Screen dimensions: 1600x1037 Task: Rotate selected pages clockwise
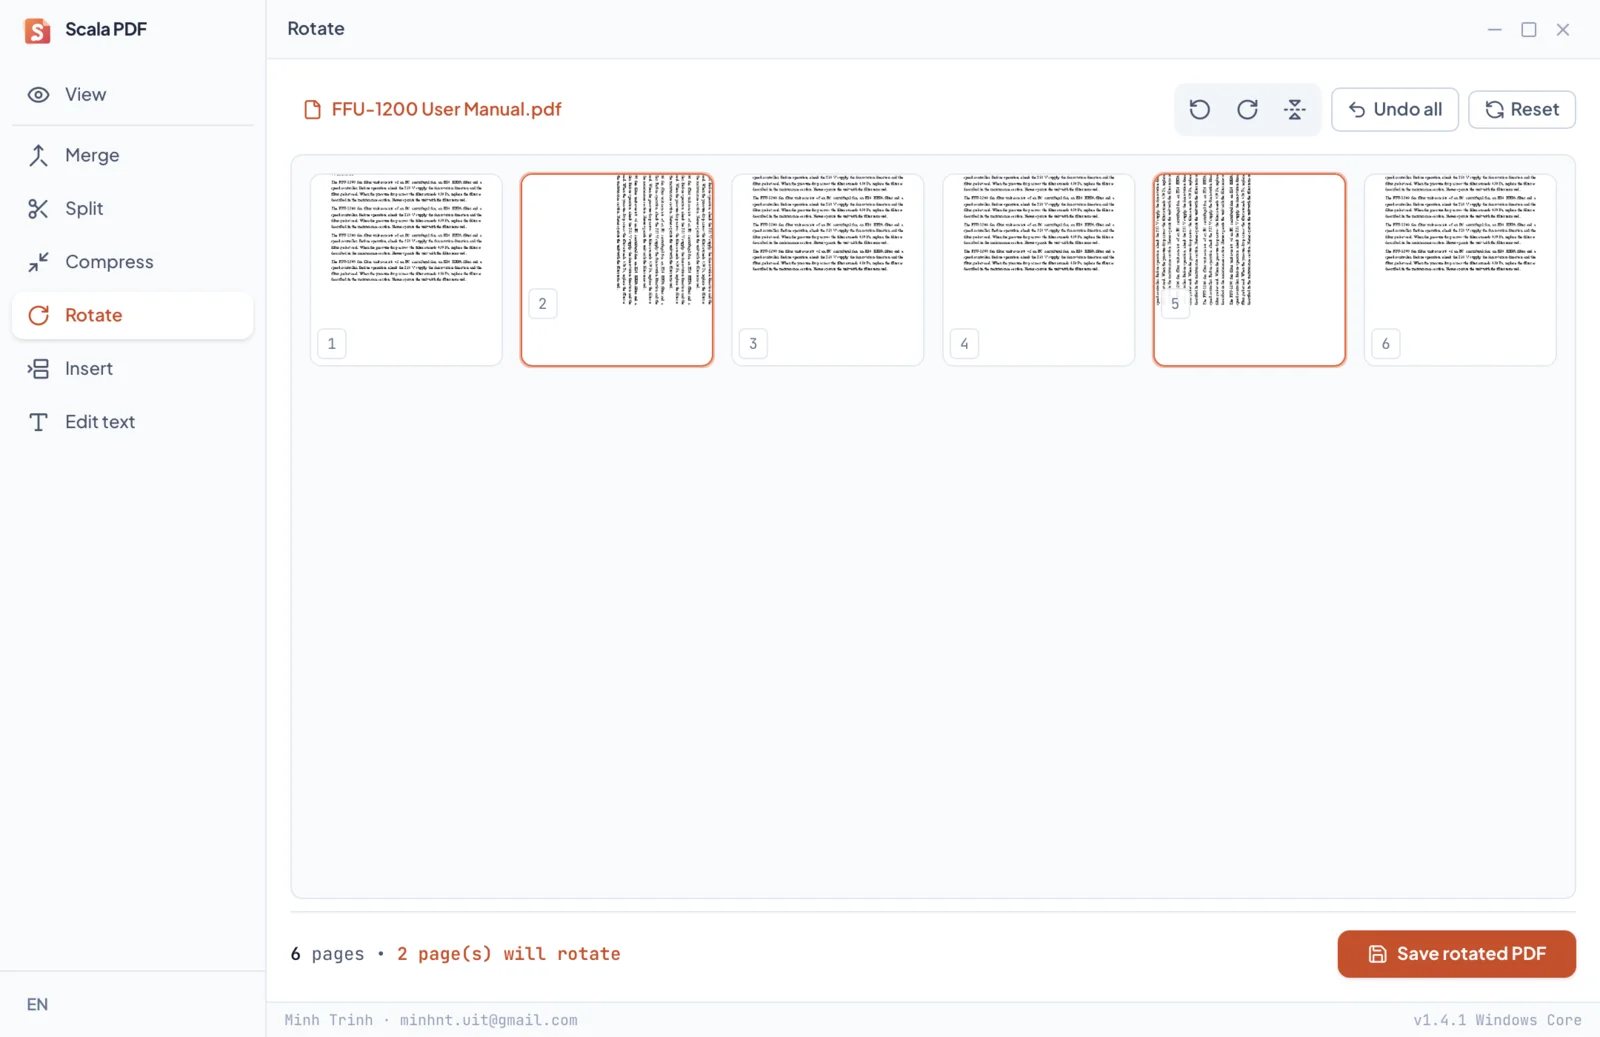coord(1247,109)
